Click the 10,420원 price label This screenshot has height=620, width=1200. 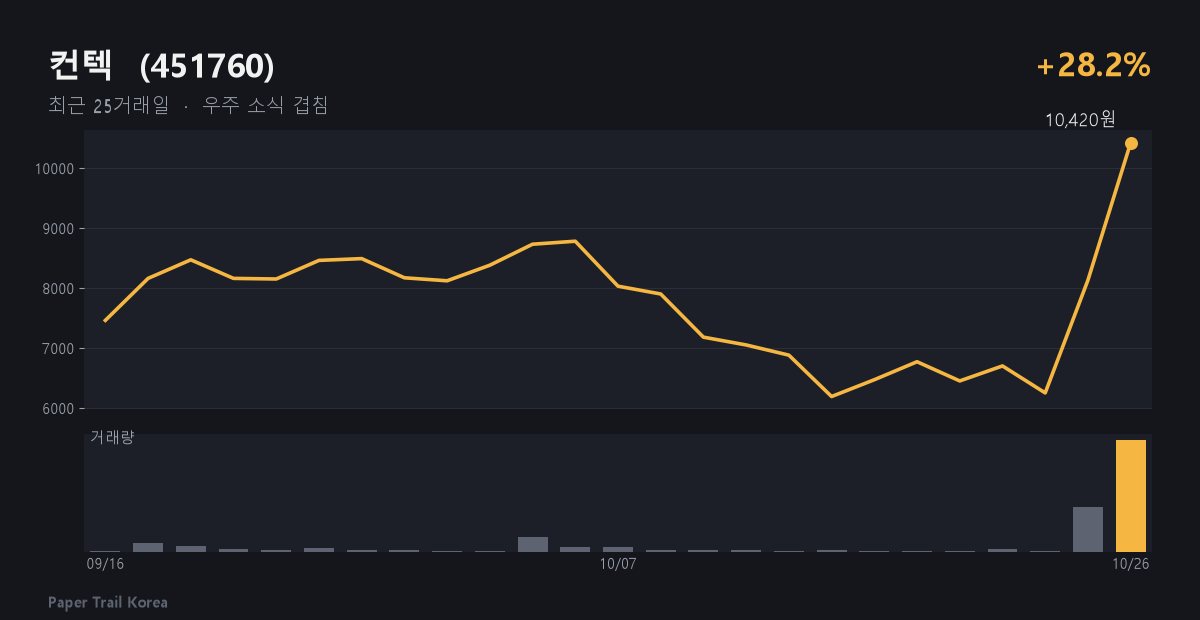pyautogui.click(x=1080, y=120)
